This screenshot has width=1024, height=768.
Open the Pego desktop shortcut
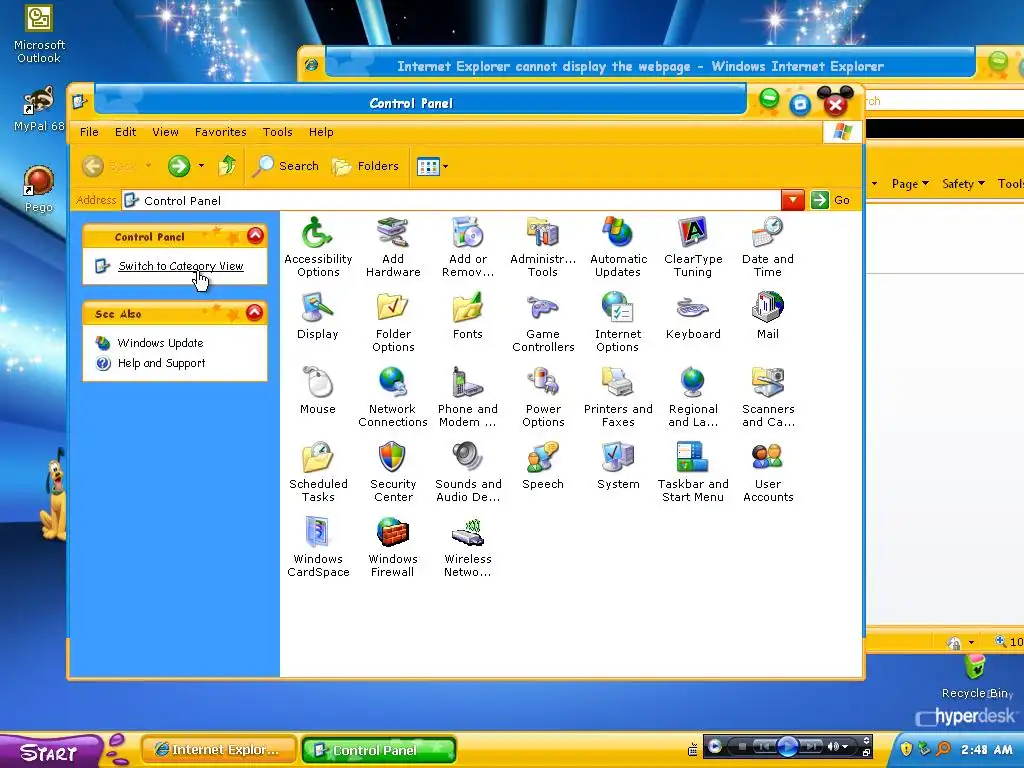pos(39,189)
